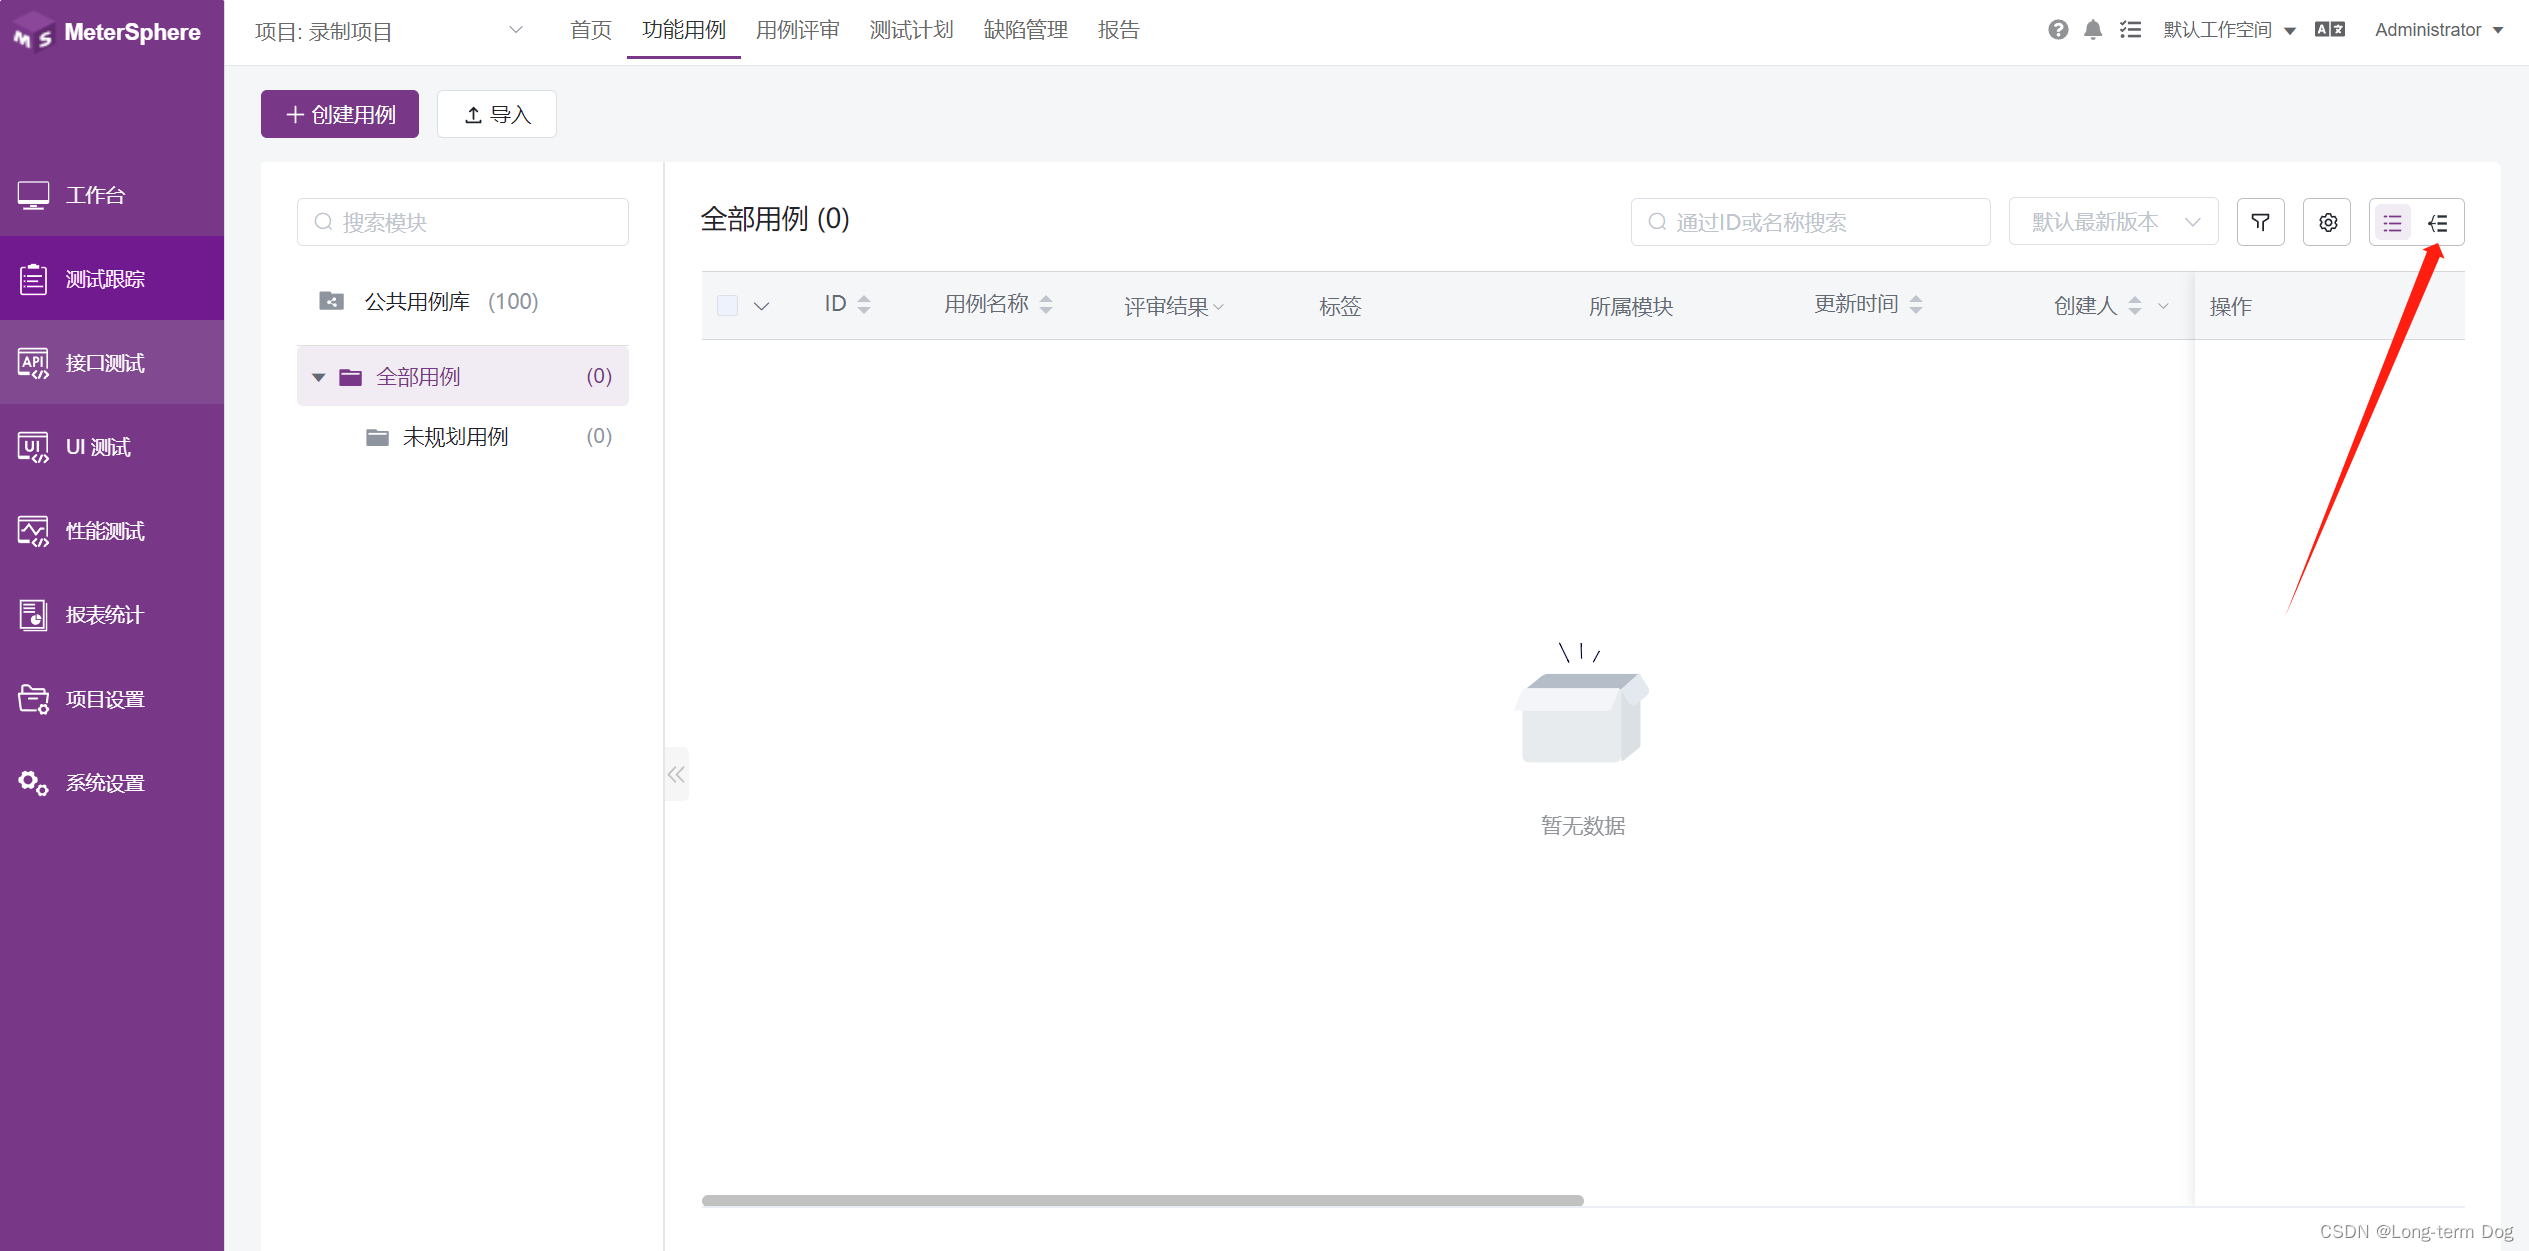Image resolution: width=2529 pixels, height=1251 pixels.
Task: Open the task center list icon
Action: [2130, 30]
